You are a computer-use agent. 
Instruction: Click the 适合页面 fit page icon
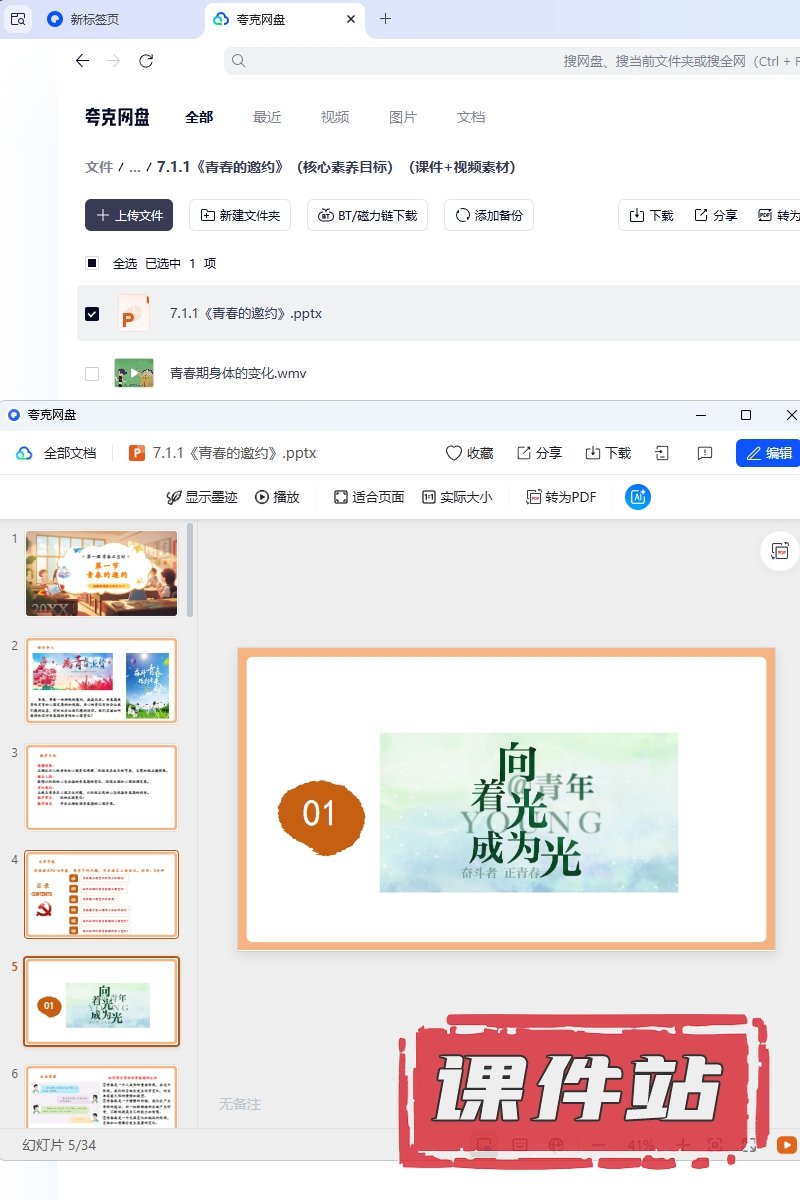point(341,497)
